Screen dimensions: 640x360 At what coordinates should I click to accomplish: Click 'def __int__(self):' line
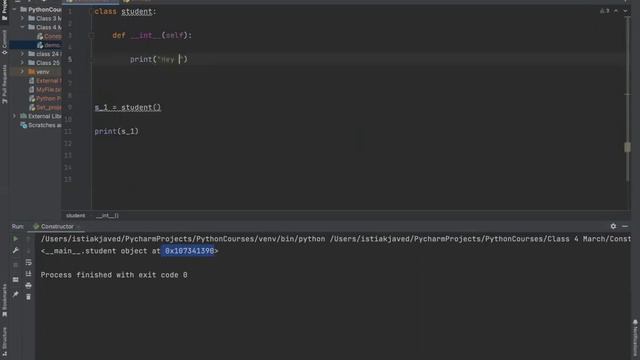152,36
